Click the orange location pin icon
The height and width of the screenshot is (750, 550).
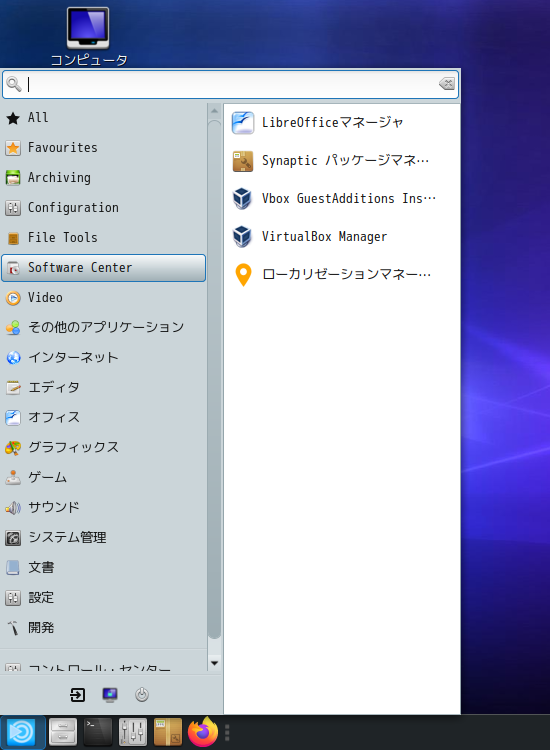[x=243, y=275]
